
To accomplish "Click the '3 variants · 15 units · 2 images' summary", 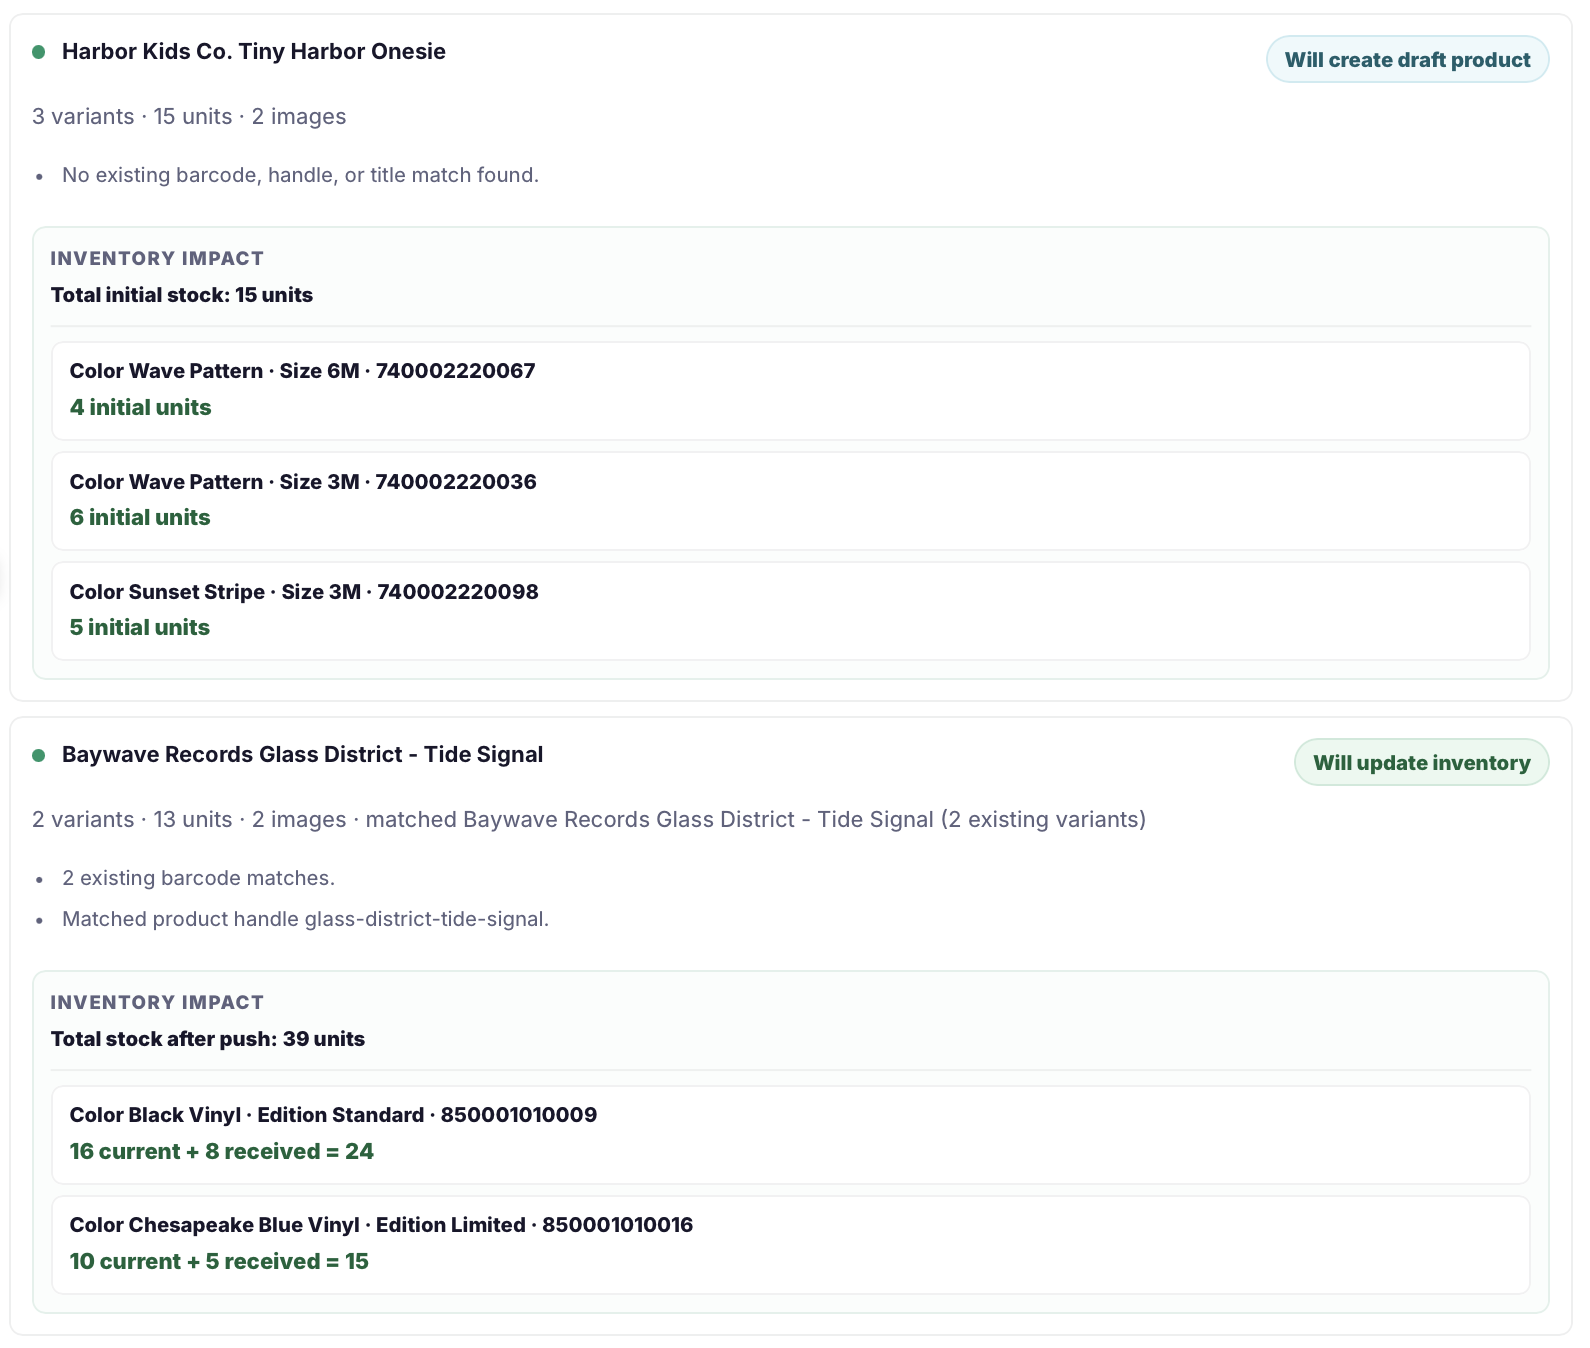I will tap(189, 117).
